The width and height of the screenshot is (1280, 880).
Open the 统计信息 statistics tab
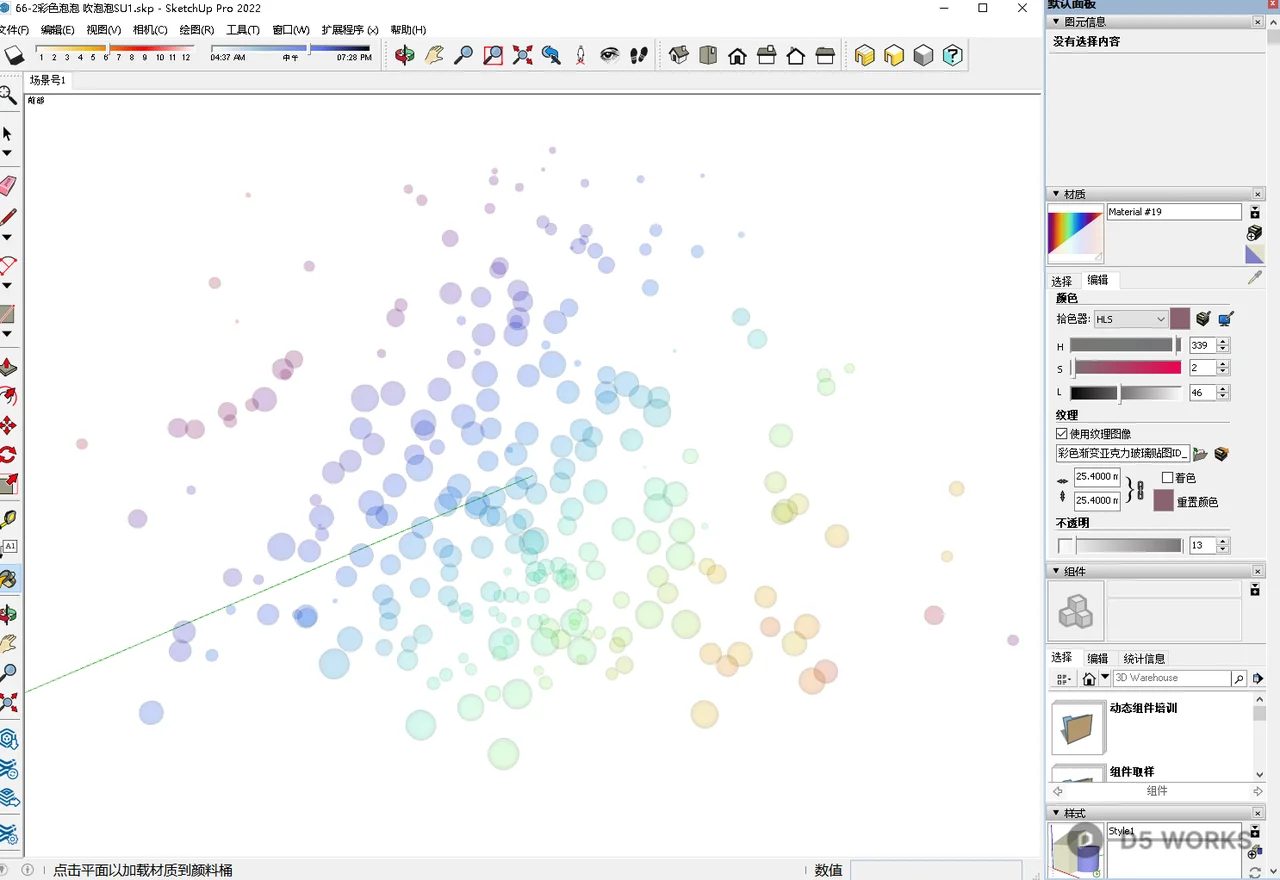tap(1144, 658)
